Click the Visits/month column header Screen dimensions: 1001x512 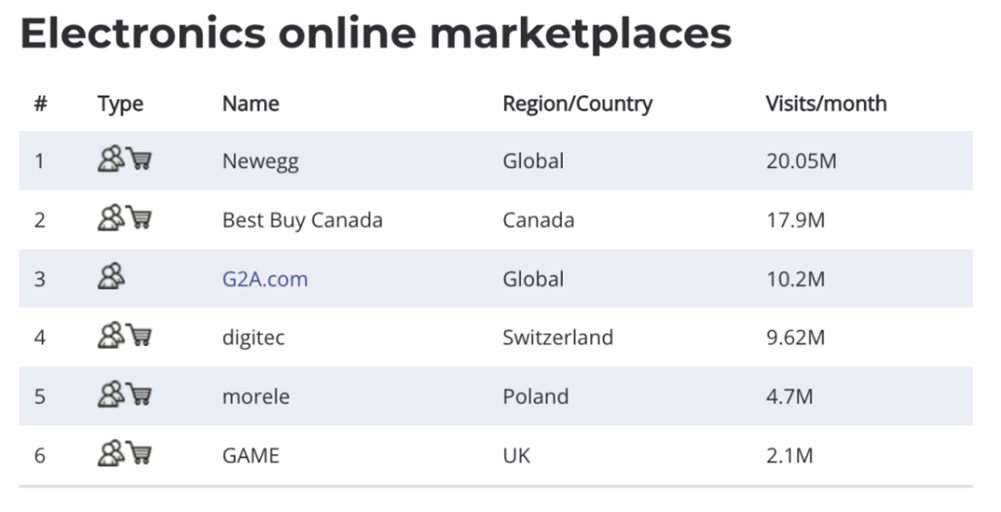pos(826,103)
